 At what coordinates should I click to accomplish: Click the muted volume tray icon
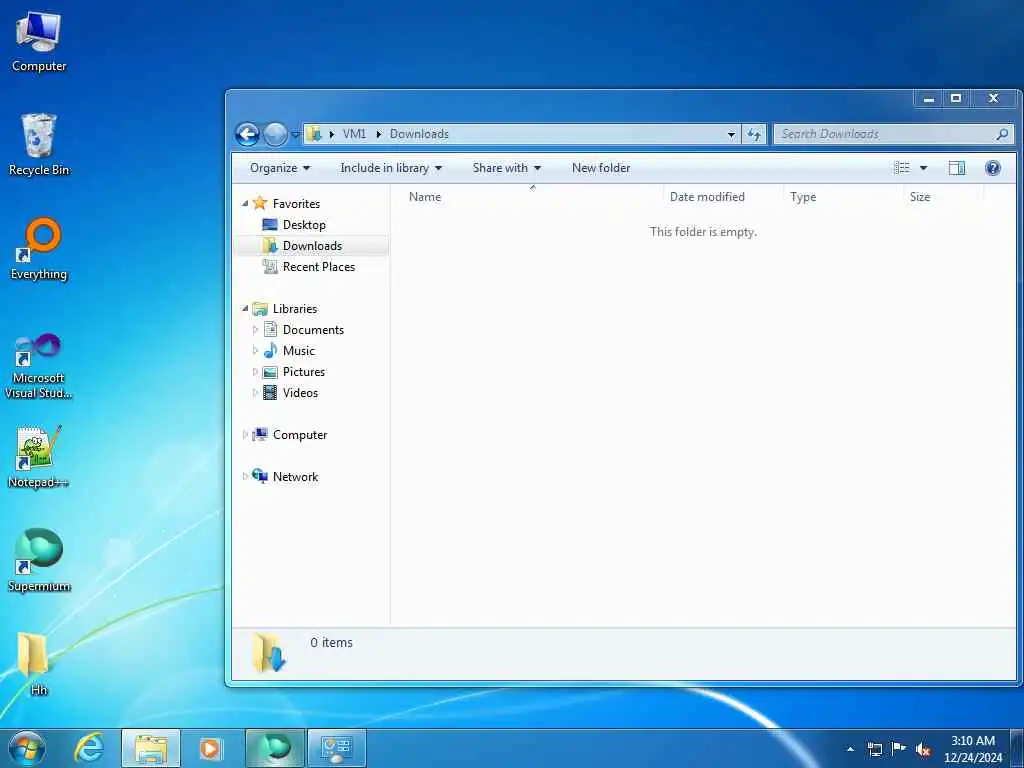coord(923,750)
